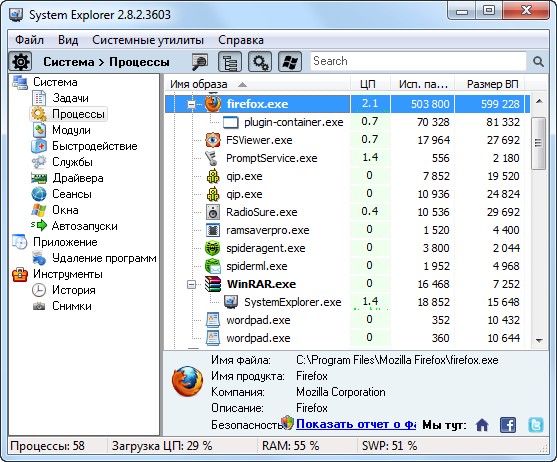The image size is (557, 462).
Task: Sort by Размер ВП column header
Action: point(490,84)
